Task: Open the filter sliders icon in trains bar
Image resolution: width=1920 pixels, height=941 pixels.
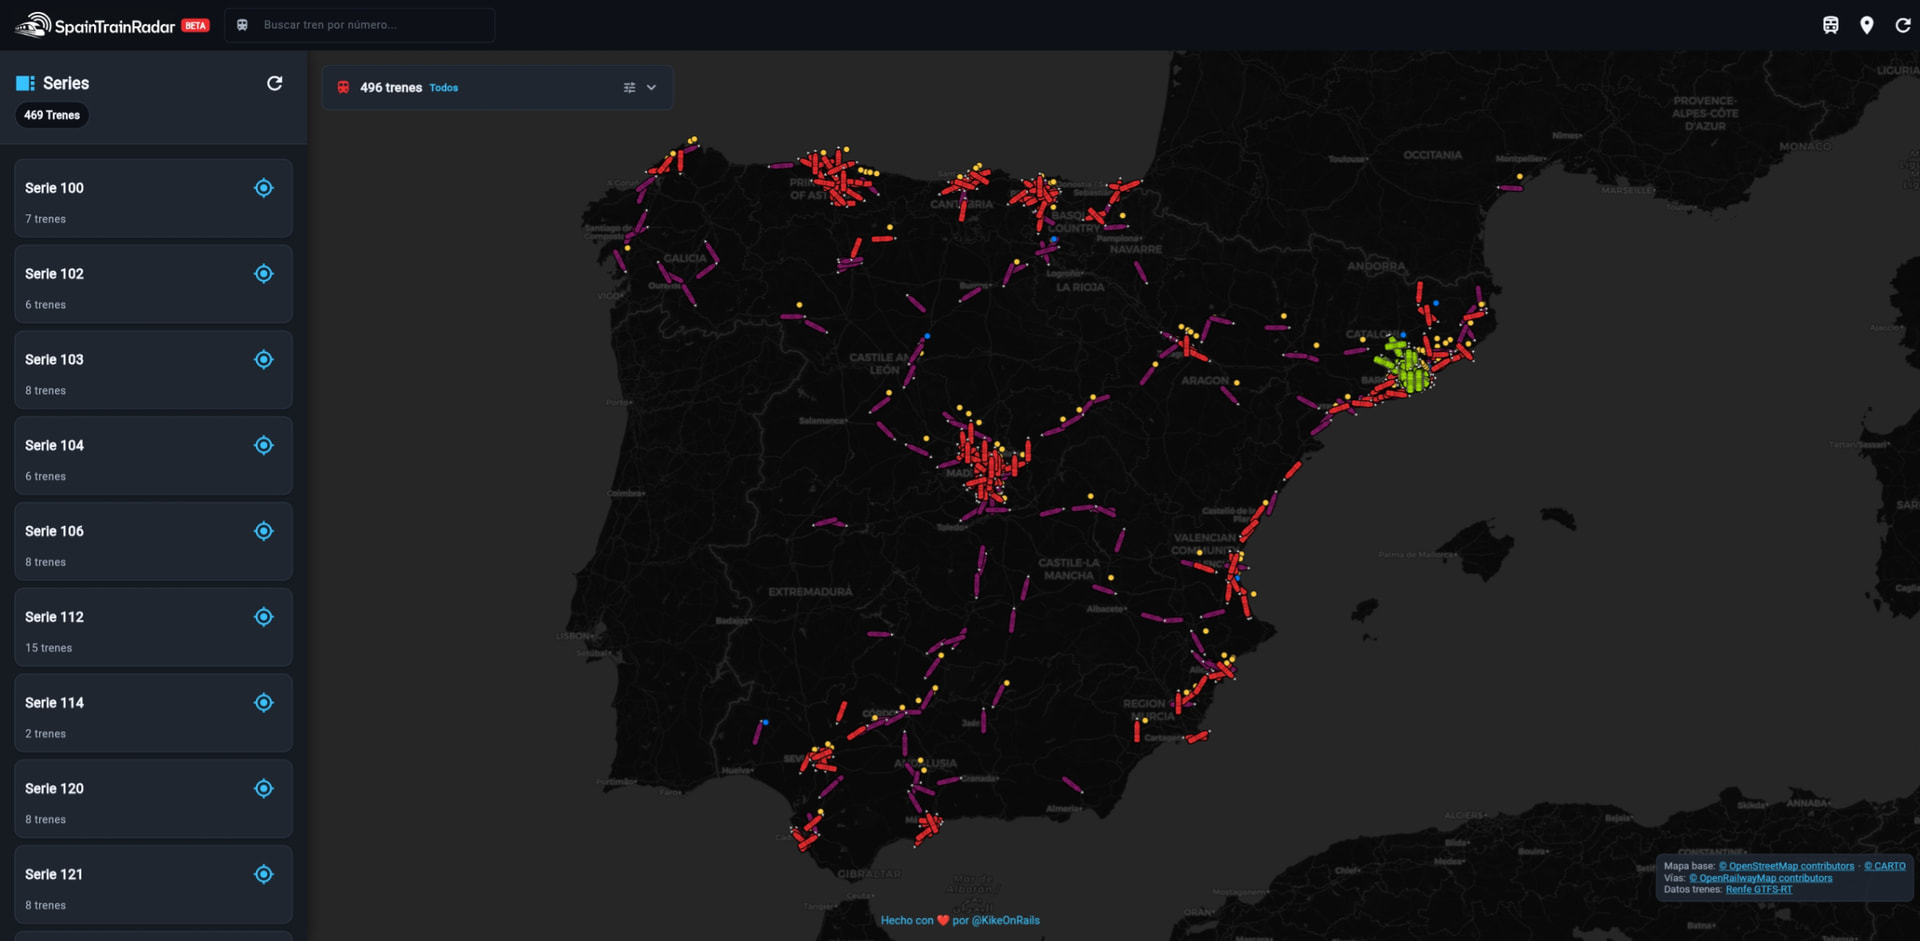Action: (x=629, y=88)
